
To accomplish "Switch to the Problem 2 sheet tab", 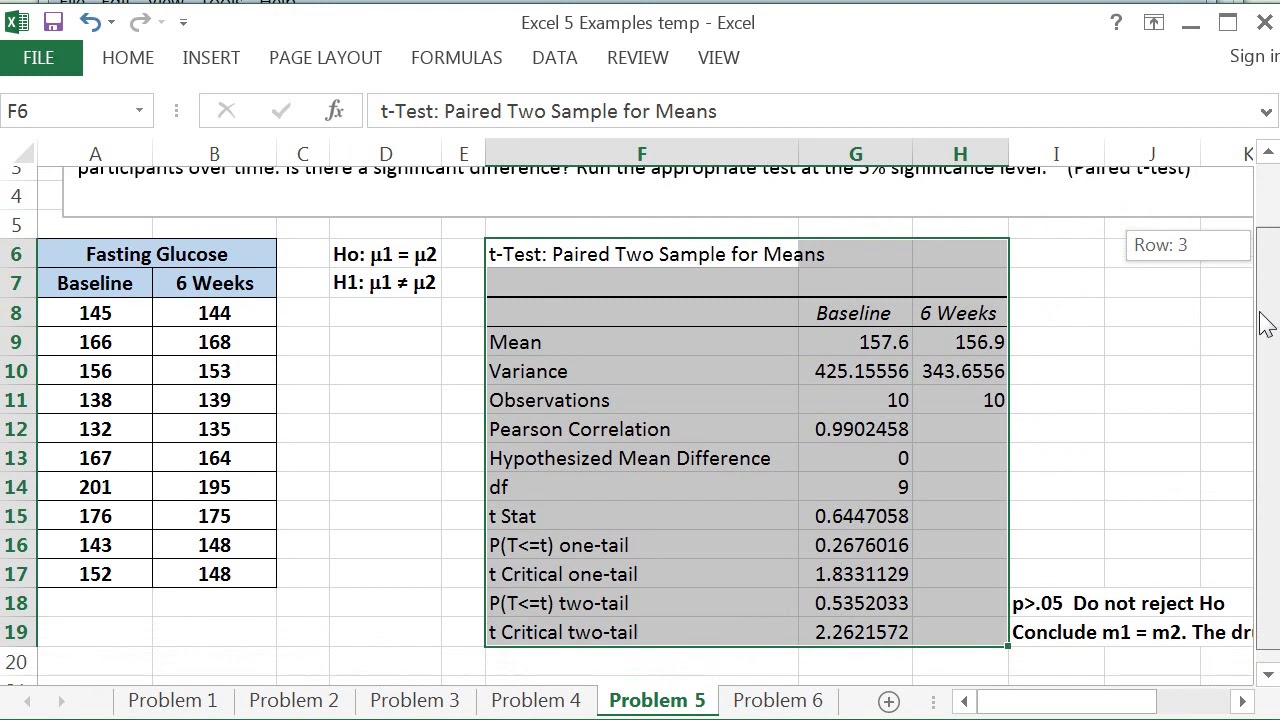I will click(294, 700).
